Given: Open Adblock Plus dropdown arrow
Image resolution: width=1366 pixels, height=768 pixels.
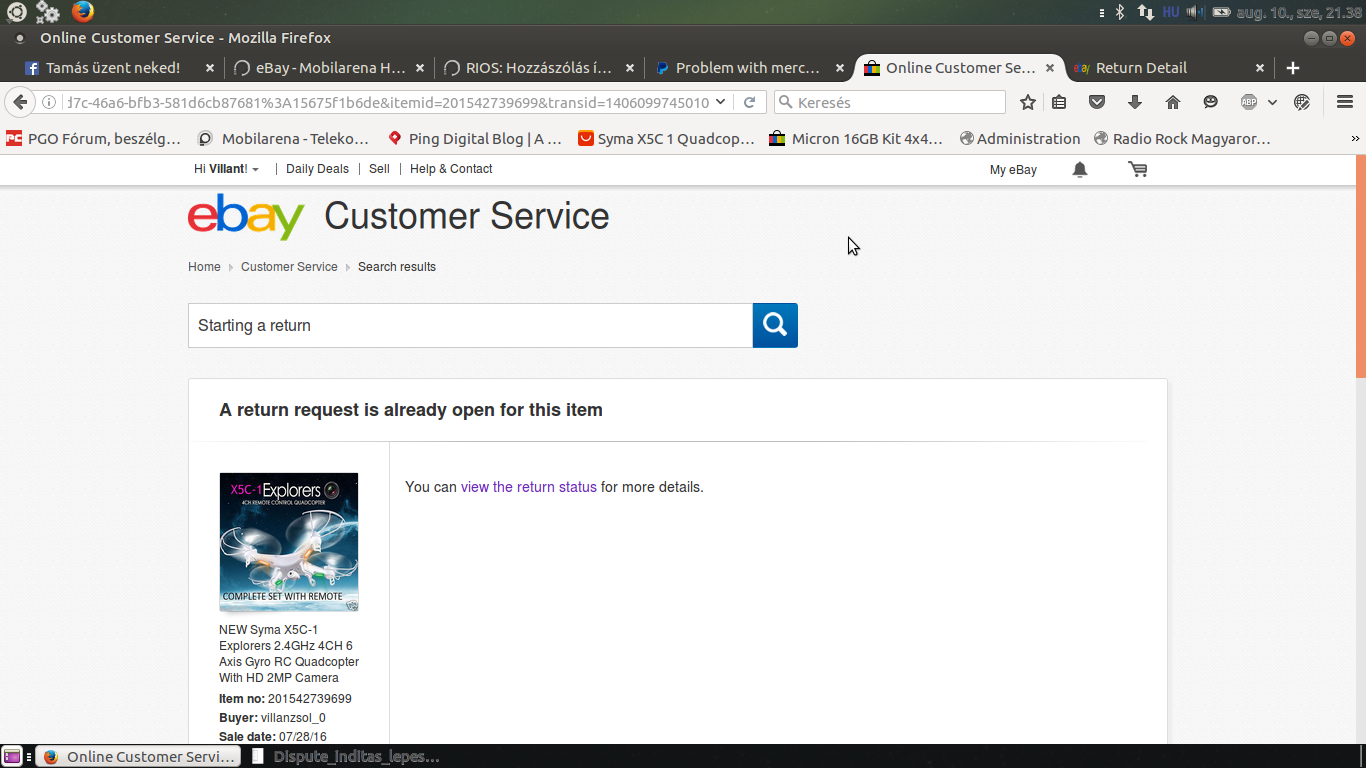Looking at the screenshot, I should pyautogui.click(x=1272, y=102).
